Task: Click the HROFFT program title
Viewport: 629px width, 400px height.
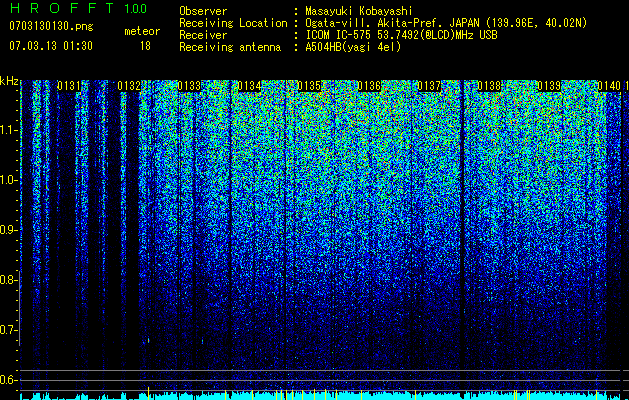Action: (x=62, y=8)
